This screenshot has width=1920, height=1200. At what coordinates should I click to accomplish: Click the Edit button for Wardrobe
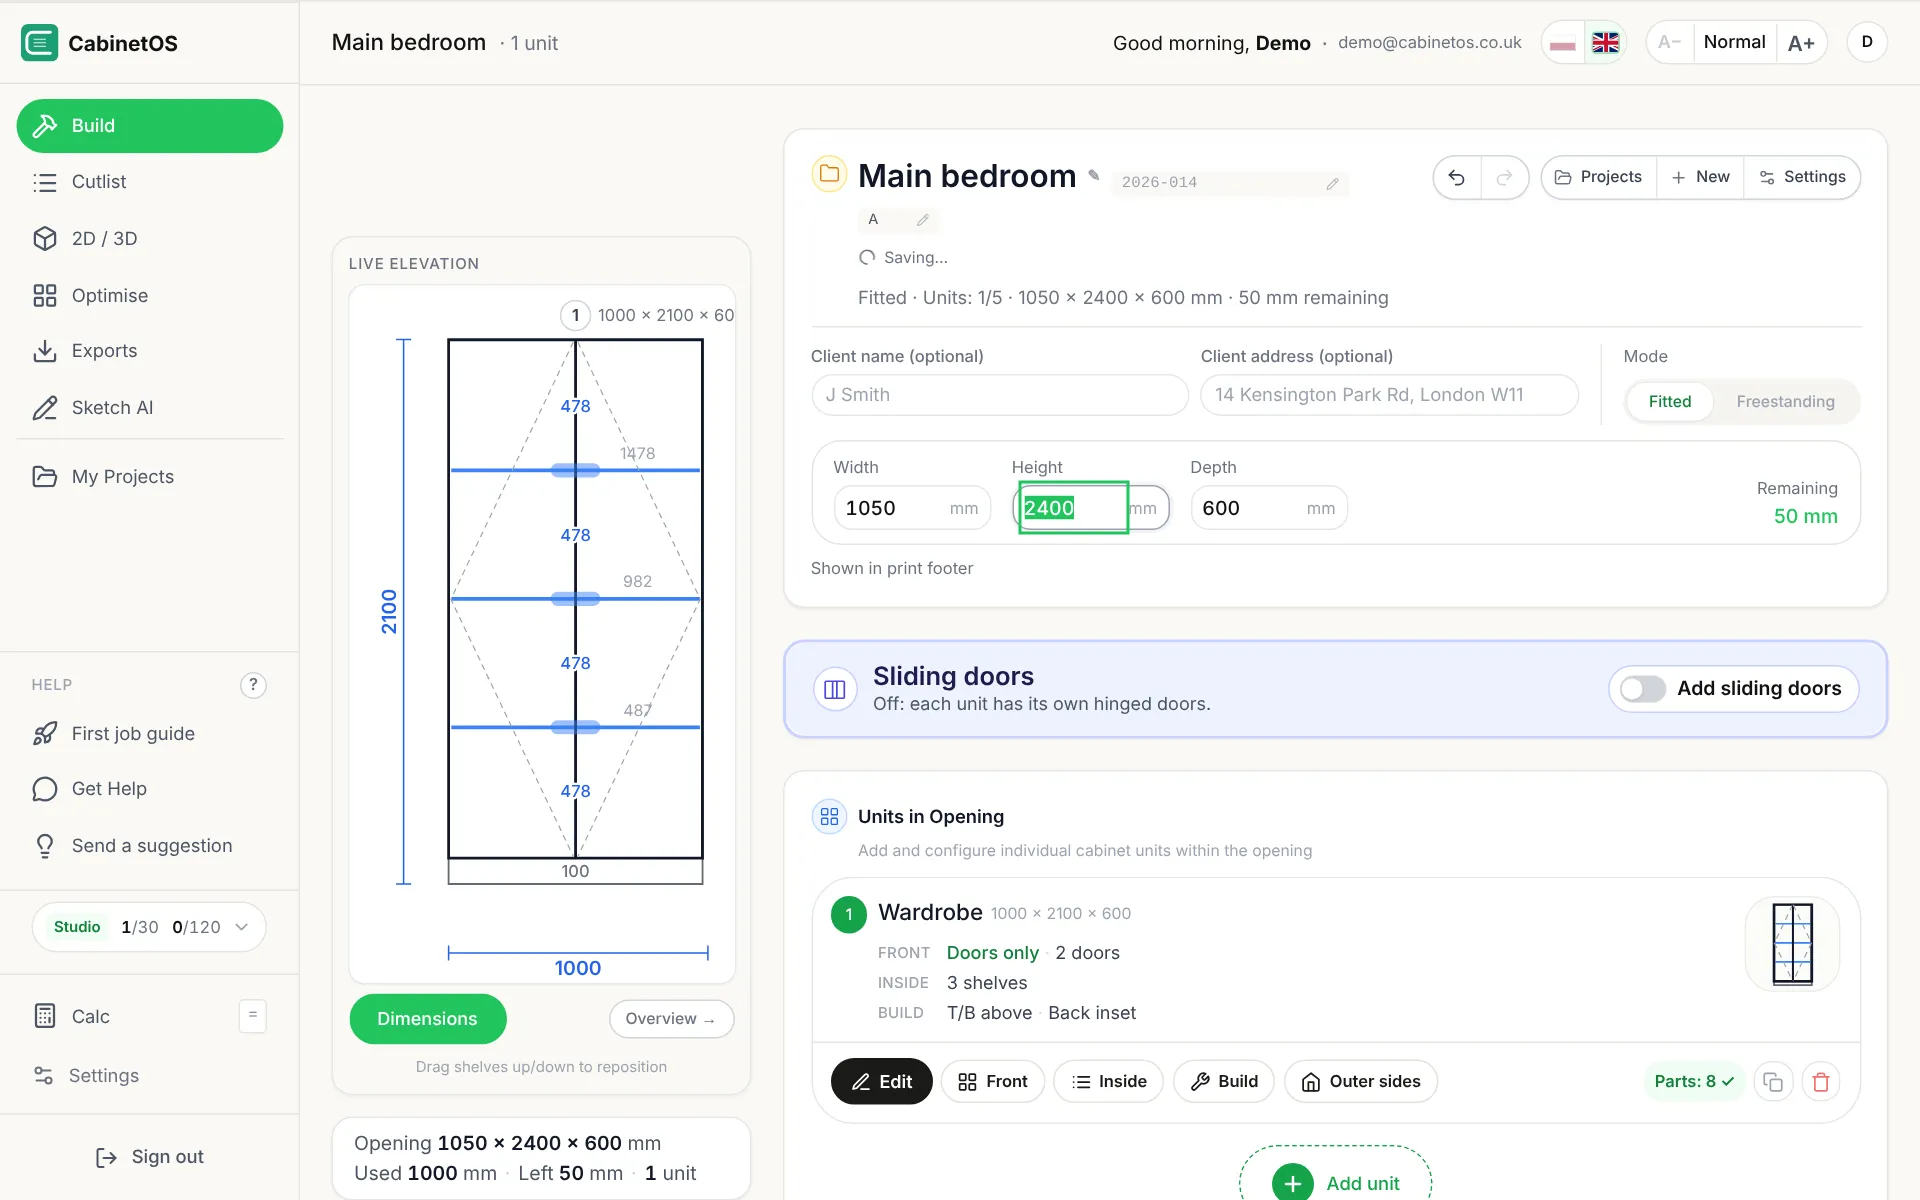(881, 1082)
